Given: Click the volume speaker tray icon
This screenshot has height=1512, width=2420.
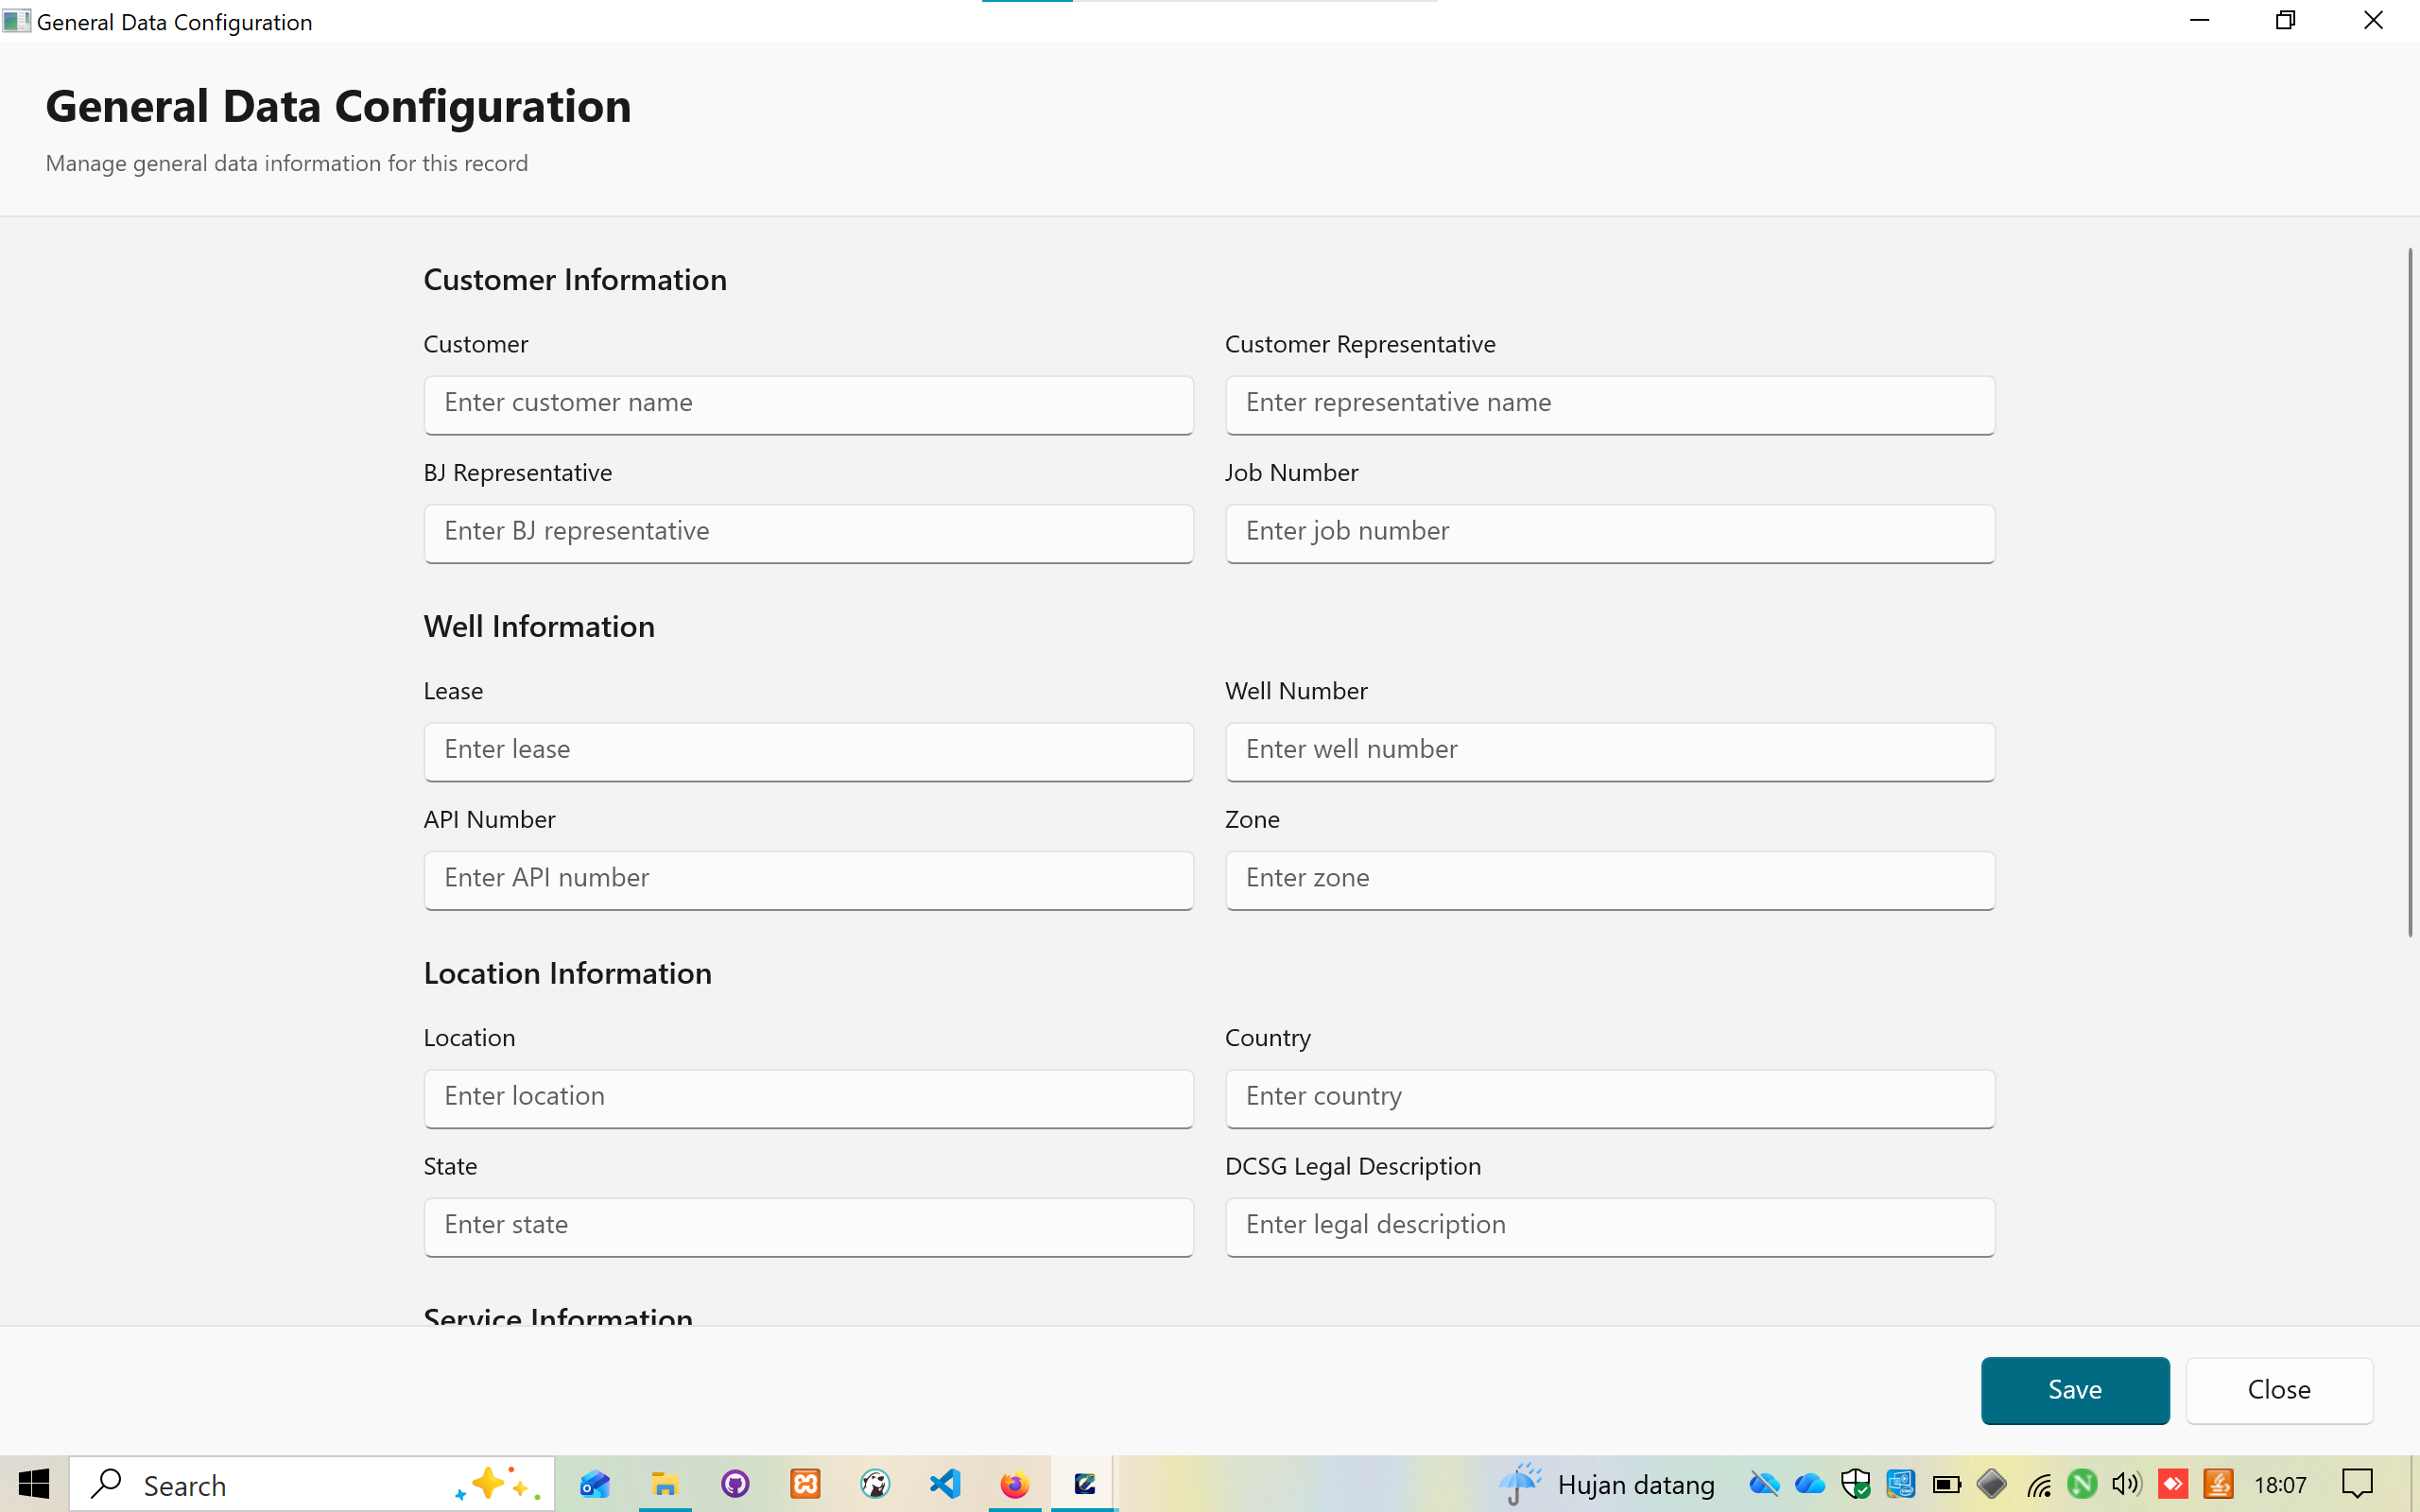Looking at the screenshot, I should tap(2126, 1484).
